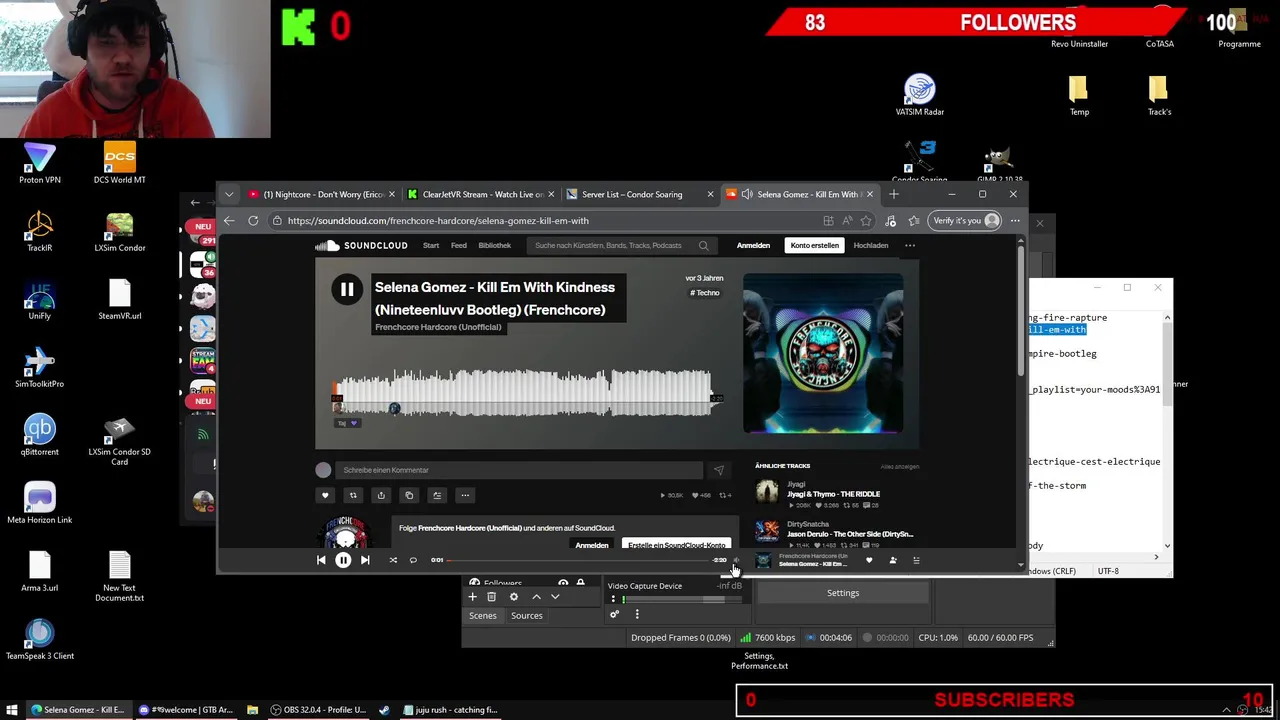Open browser Settings and more menu
The height and width of the screenshot is (720, 1280).
click(x=1015, y=221)
